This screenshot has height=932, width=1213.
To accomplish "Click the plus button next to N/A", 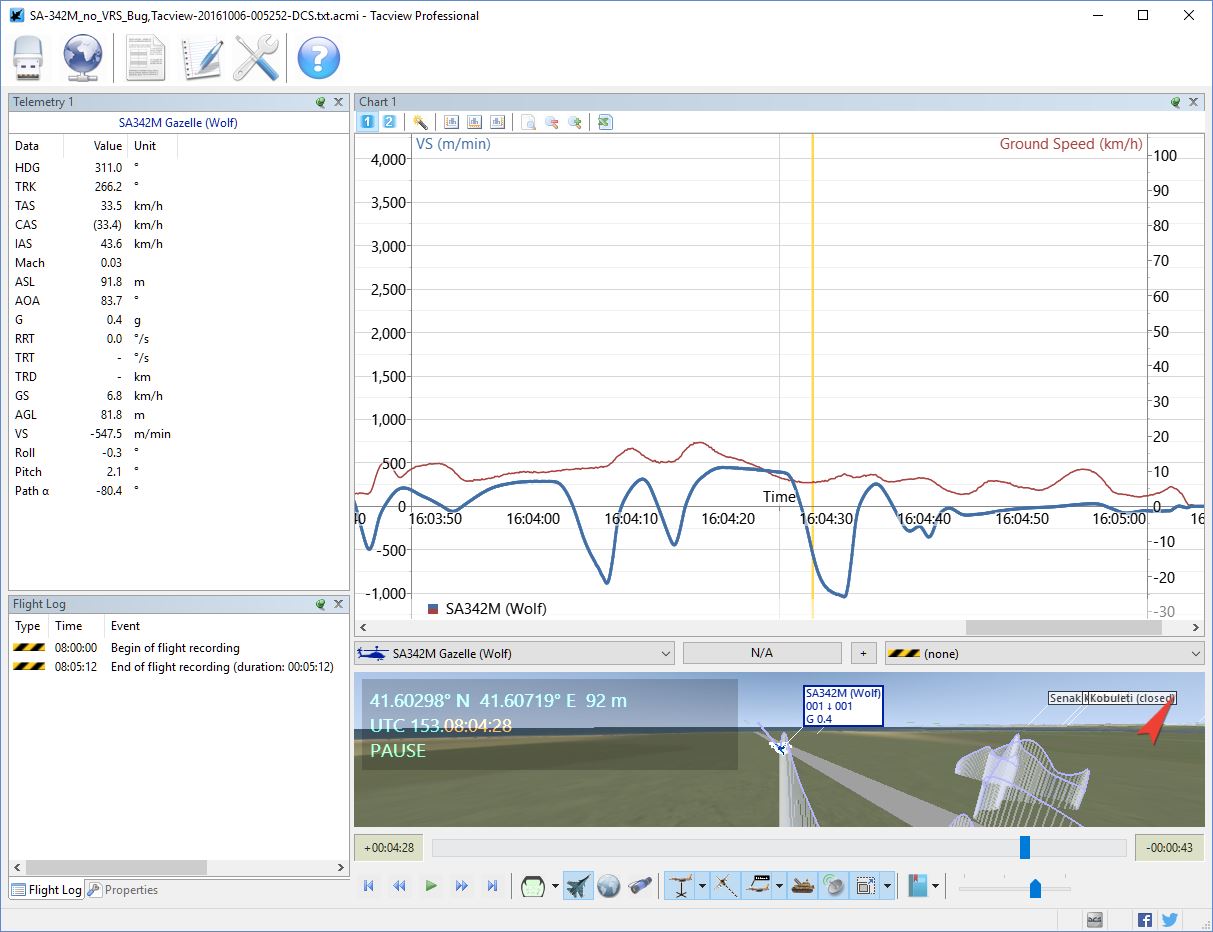I will (x=863, y=653).
